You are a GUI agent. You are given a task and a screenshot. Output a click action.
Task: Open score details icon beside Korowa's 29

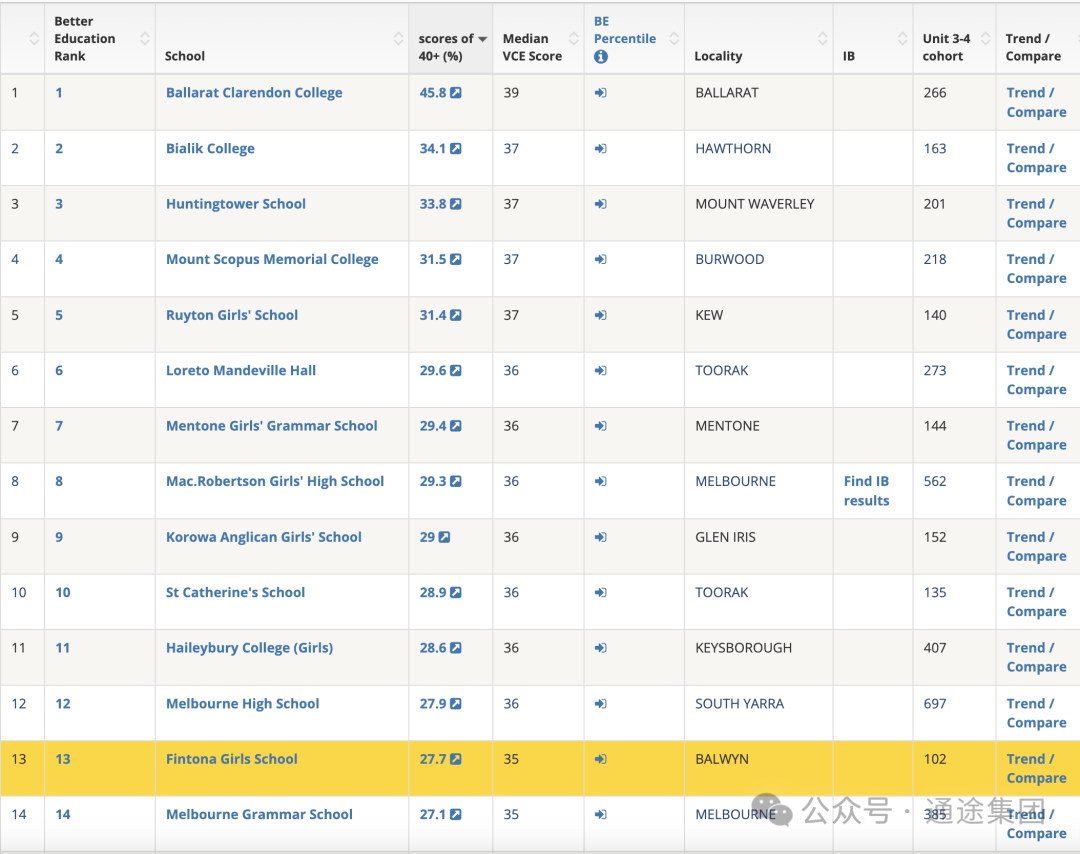[444, 537]
